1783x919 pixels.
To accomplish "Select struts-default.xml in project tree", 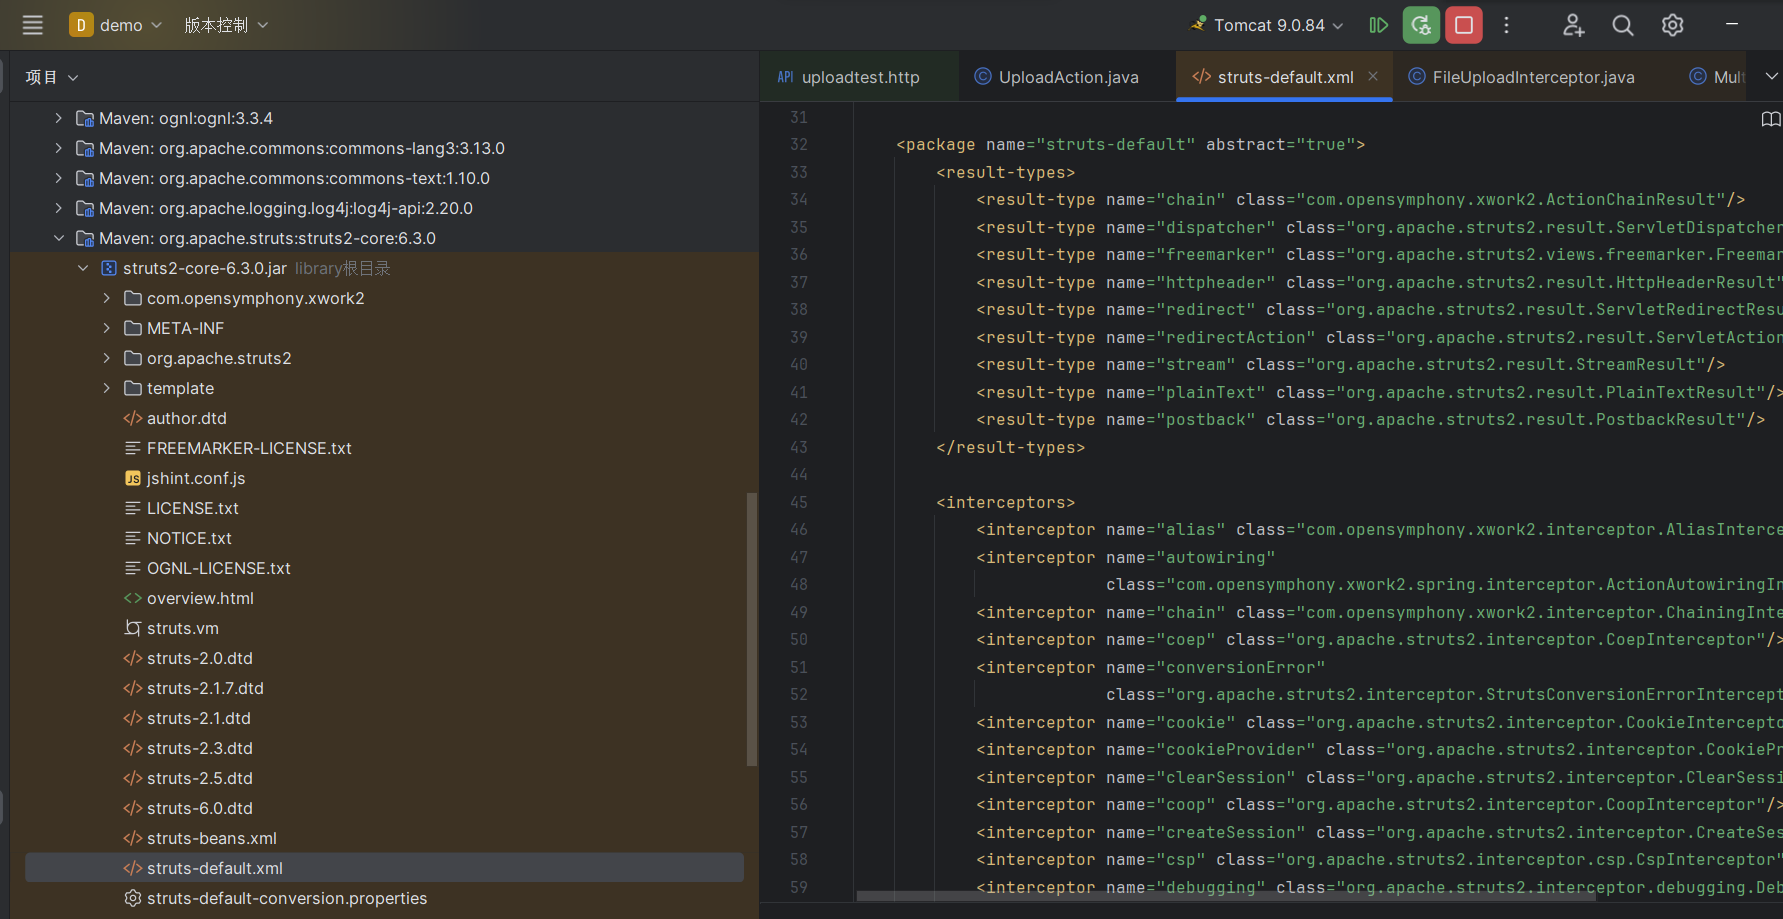I will tap(384, 868).
